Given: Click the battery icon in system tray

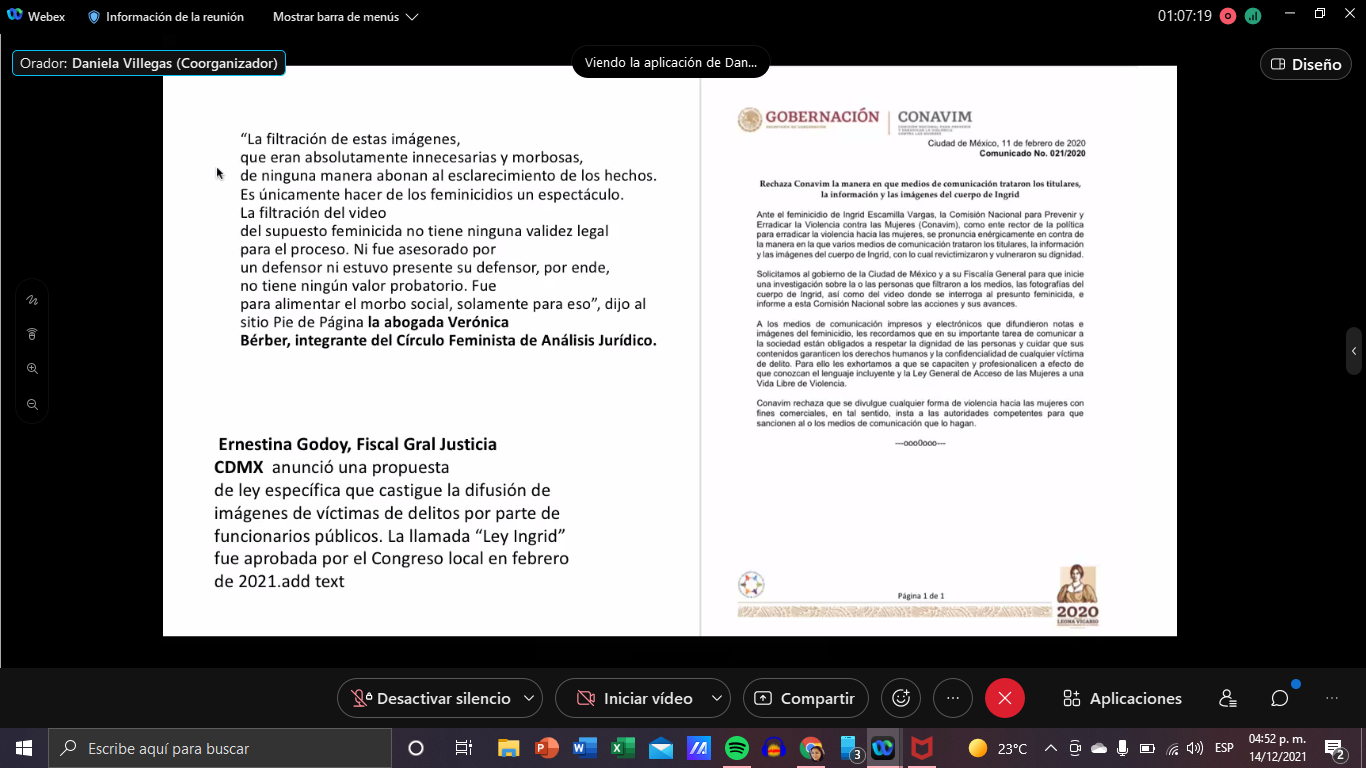Looking at the screenshot, I should coord(1147,748).
